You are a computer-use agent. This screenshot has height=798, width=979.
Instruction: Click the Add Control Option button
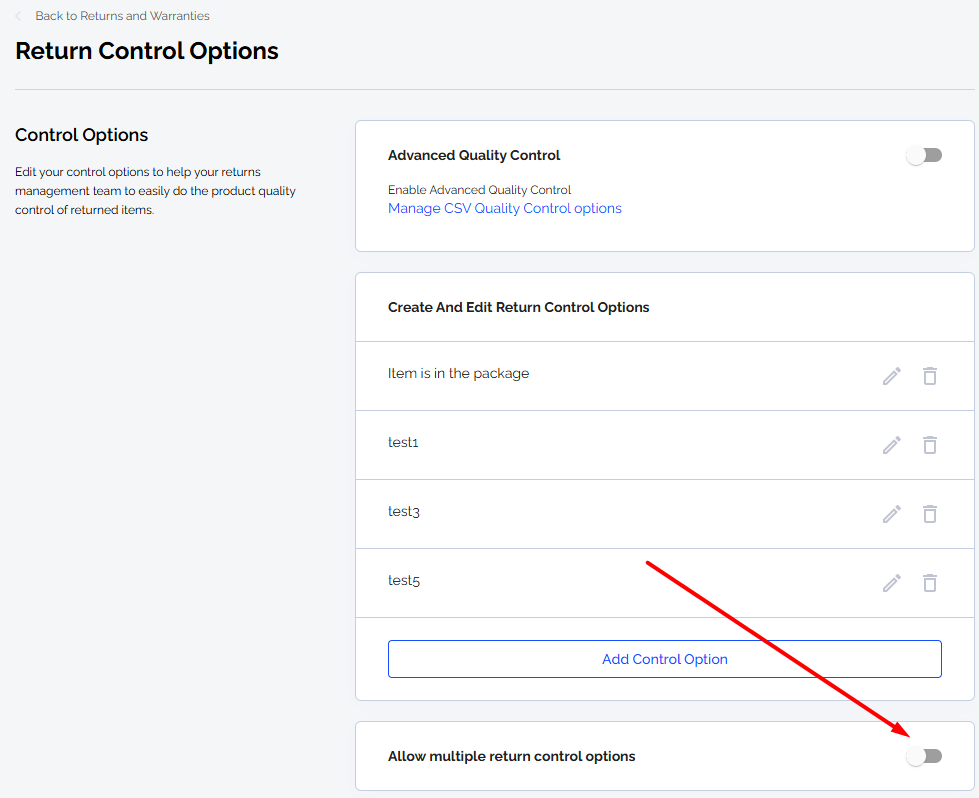click(664, 659)
